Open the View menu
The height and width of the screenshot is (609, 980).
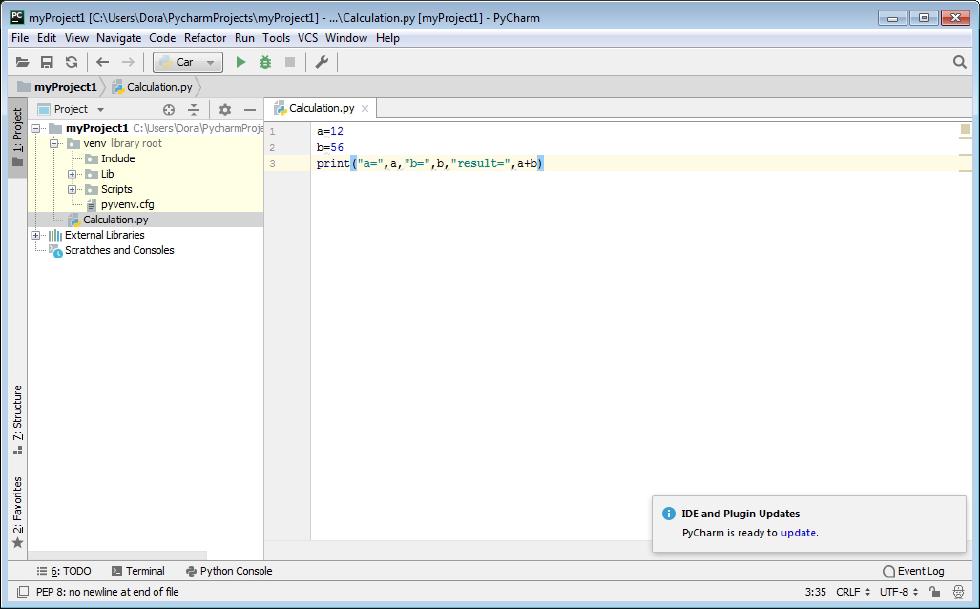tap(77, 38)
